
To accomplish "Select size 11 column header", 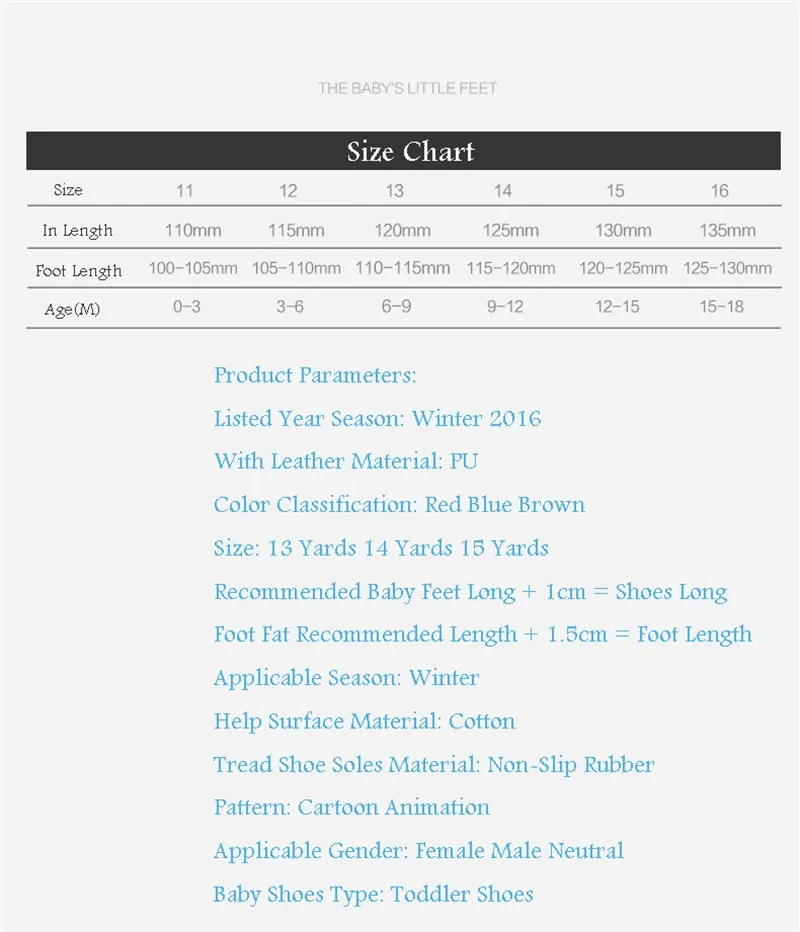I will 184,191.
